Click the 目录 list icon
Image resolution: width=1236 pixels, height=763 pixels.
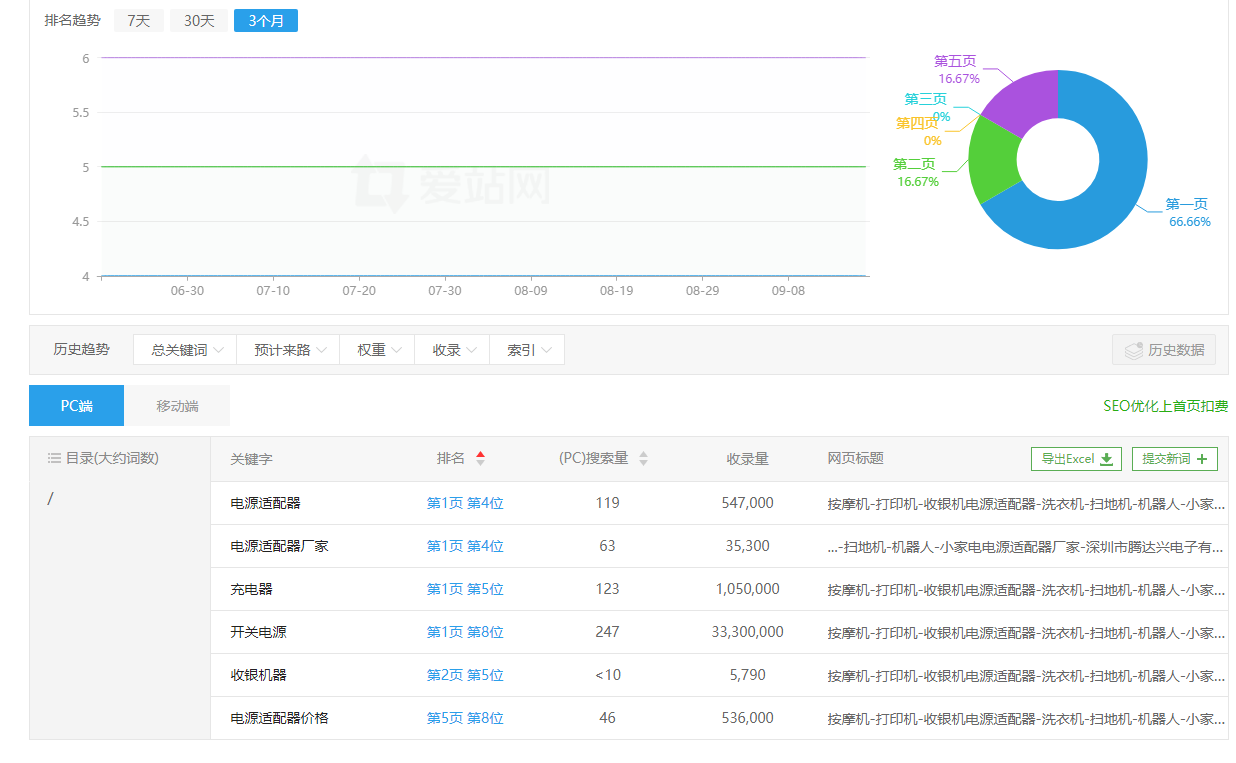54,458
